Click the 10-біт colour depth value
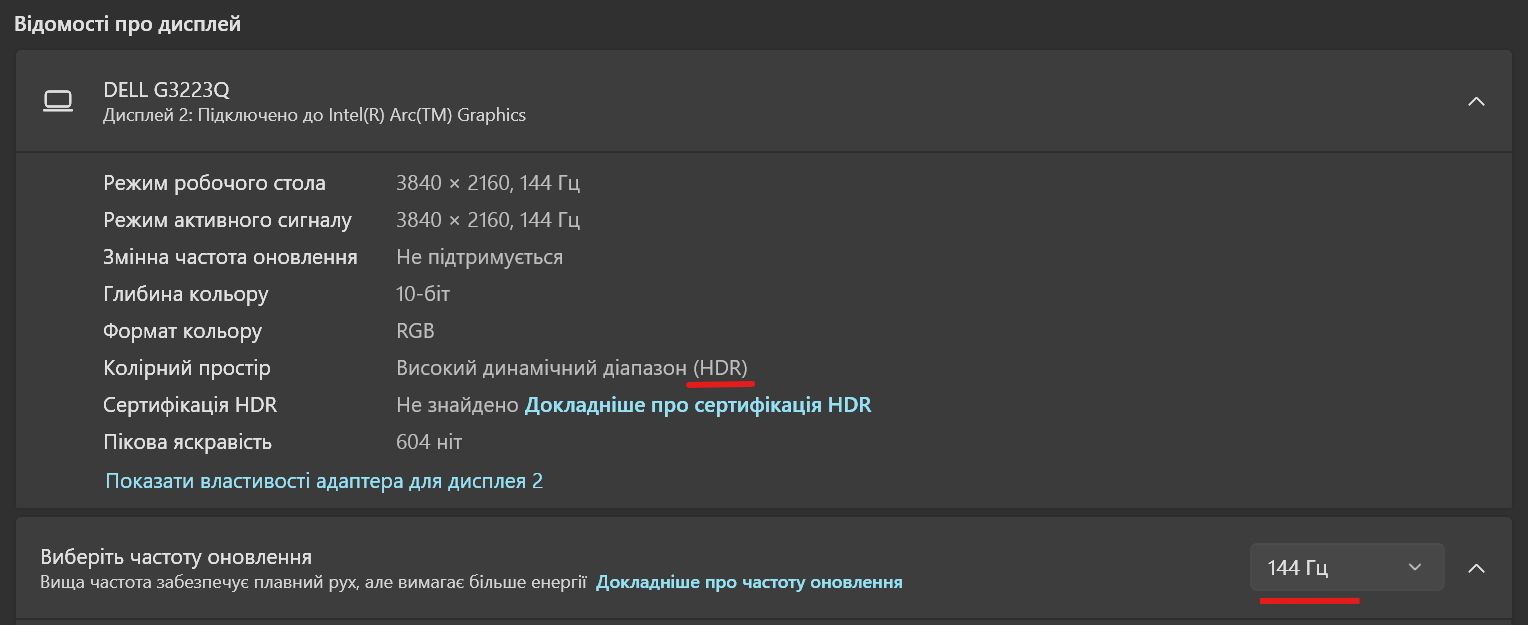This screenshot has height=625, width=1528. point(423,294)
